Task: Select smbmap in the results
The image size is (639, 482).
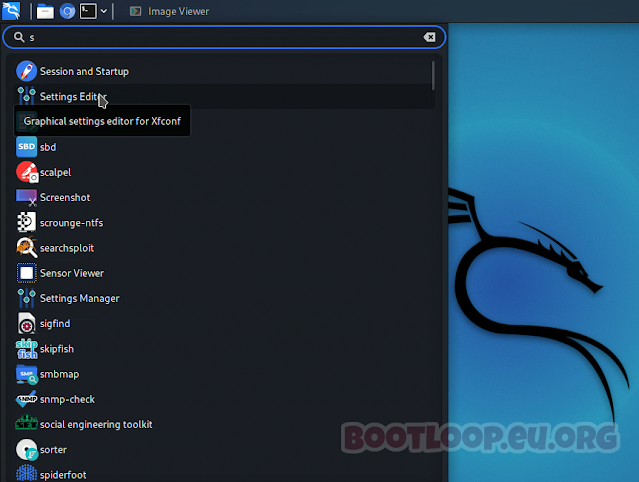Action: (224, 374)
